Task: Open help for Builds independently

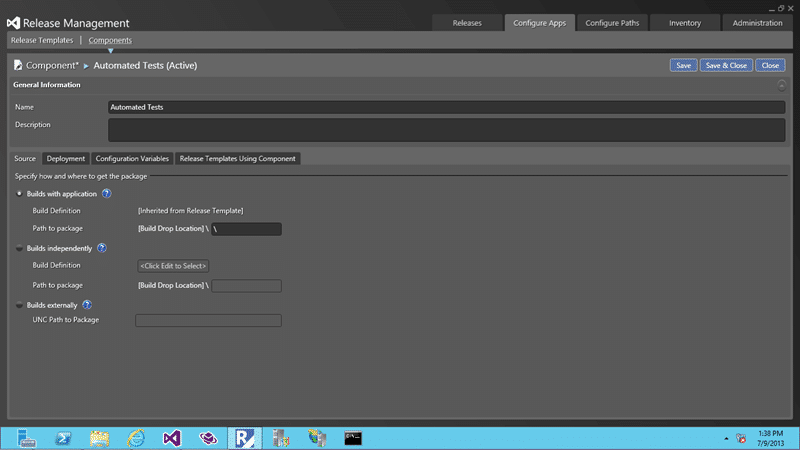Action: pos(102,248)
